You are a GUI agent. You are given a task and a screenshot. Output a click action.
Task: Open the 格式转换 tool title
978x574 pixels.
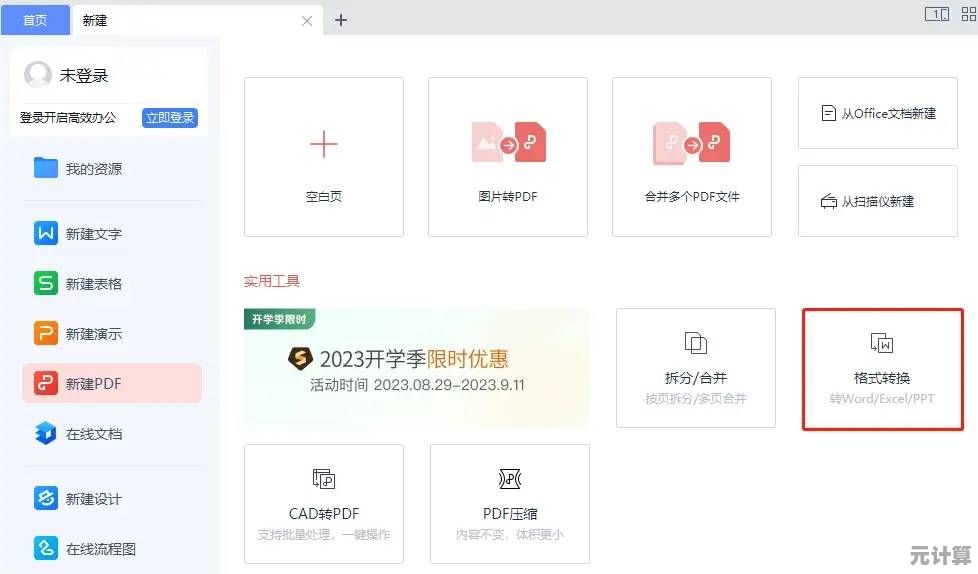coord(882,377)
